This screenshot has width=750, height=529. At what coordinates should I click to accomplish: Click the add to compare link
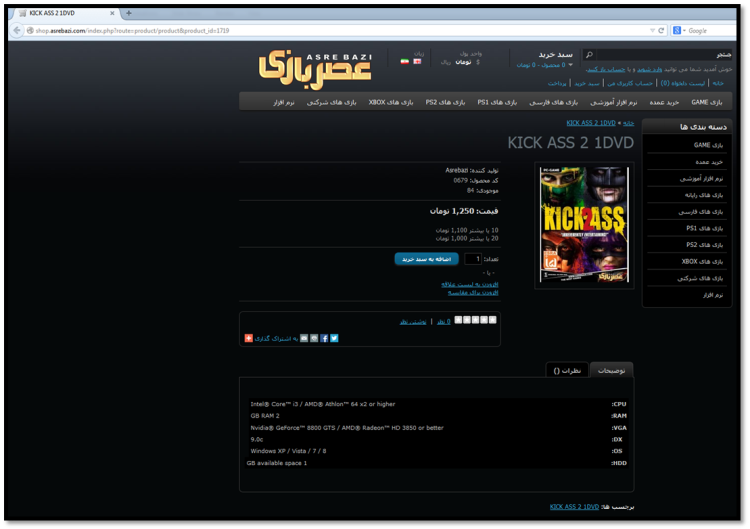(x=473, y=293)
